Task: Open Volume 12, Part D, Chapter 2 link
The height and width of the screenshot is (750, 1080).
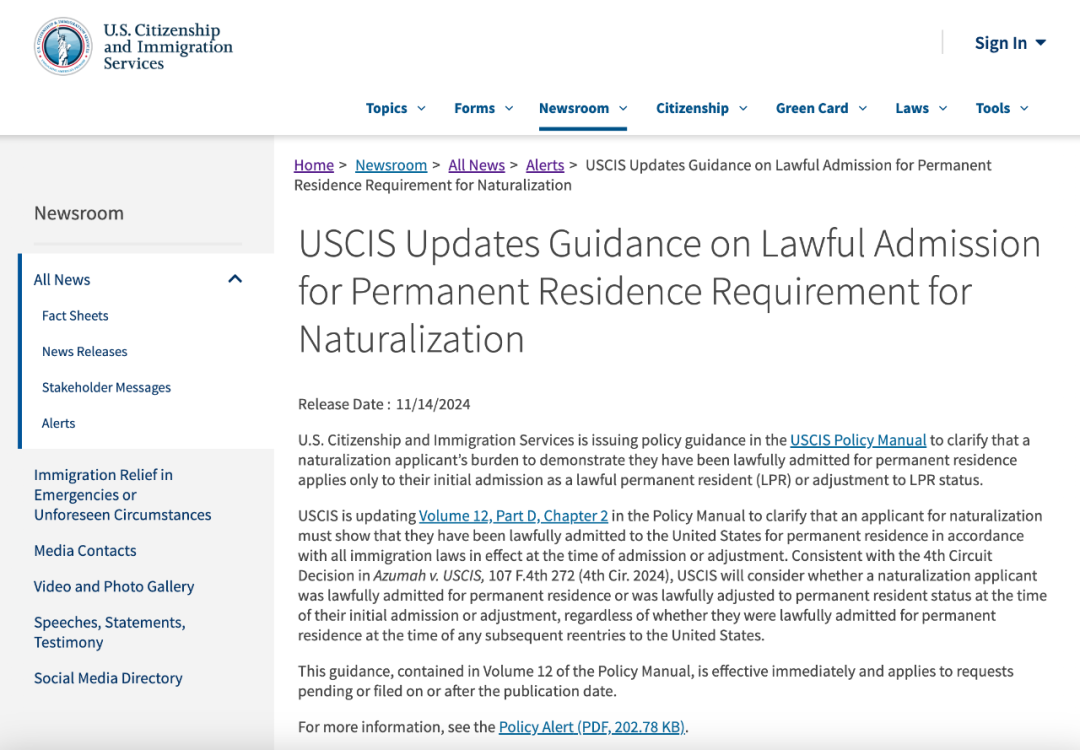Action: point(513,516)
